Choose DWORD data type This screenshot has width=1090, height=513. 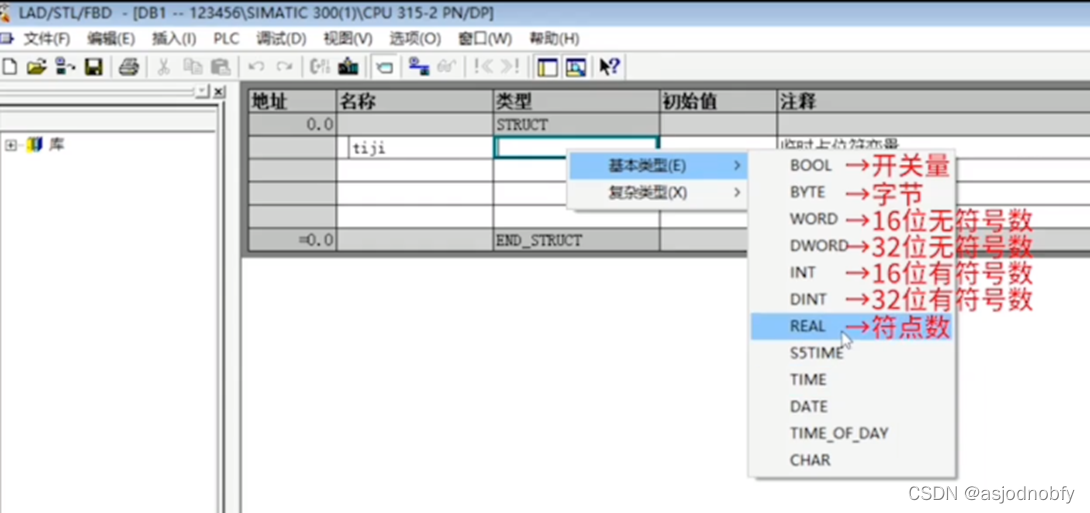(x=819, y=245)
